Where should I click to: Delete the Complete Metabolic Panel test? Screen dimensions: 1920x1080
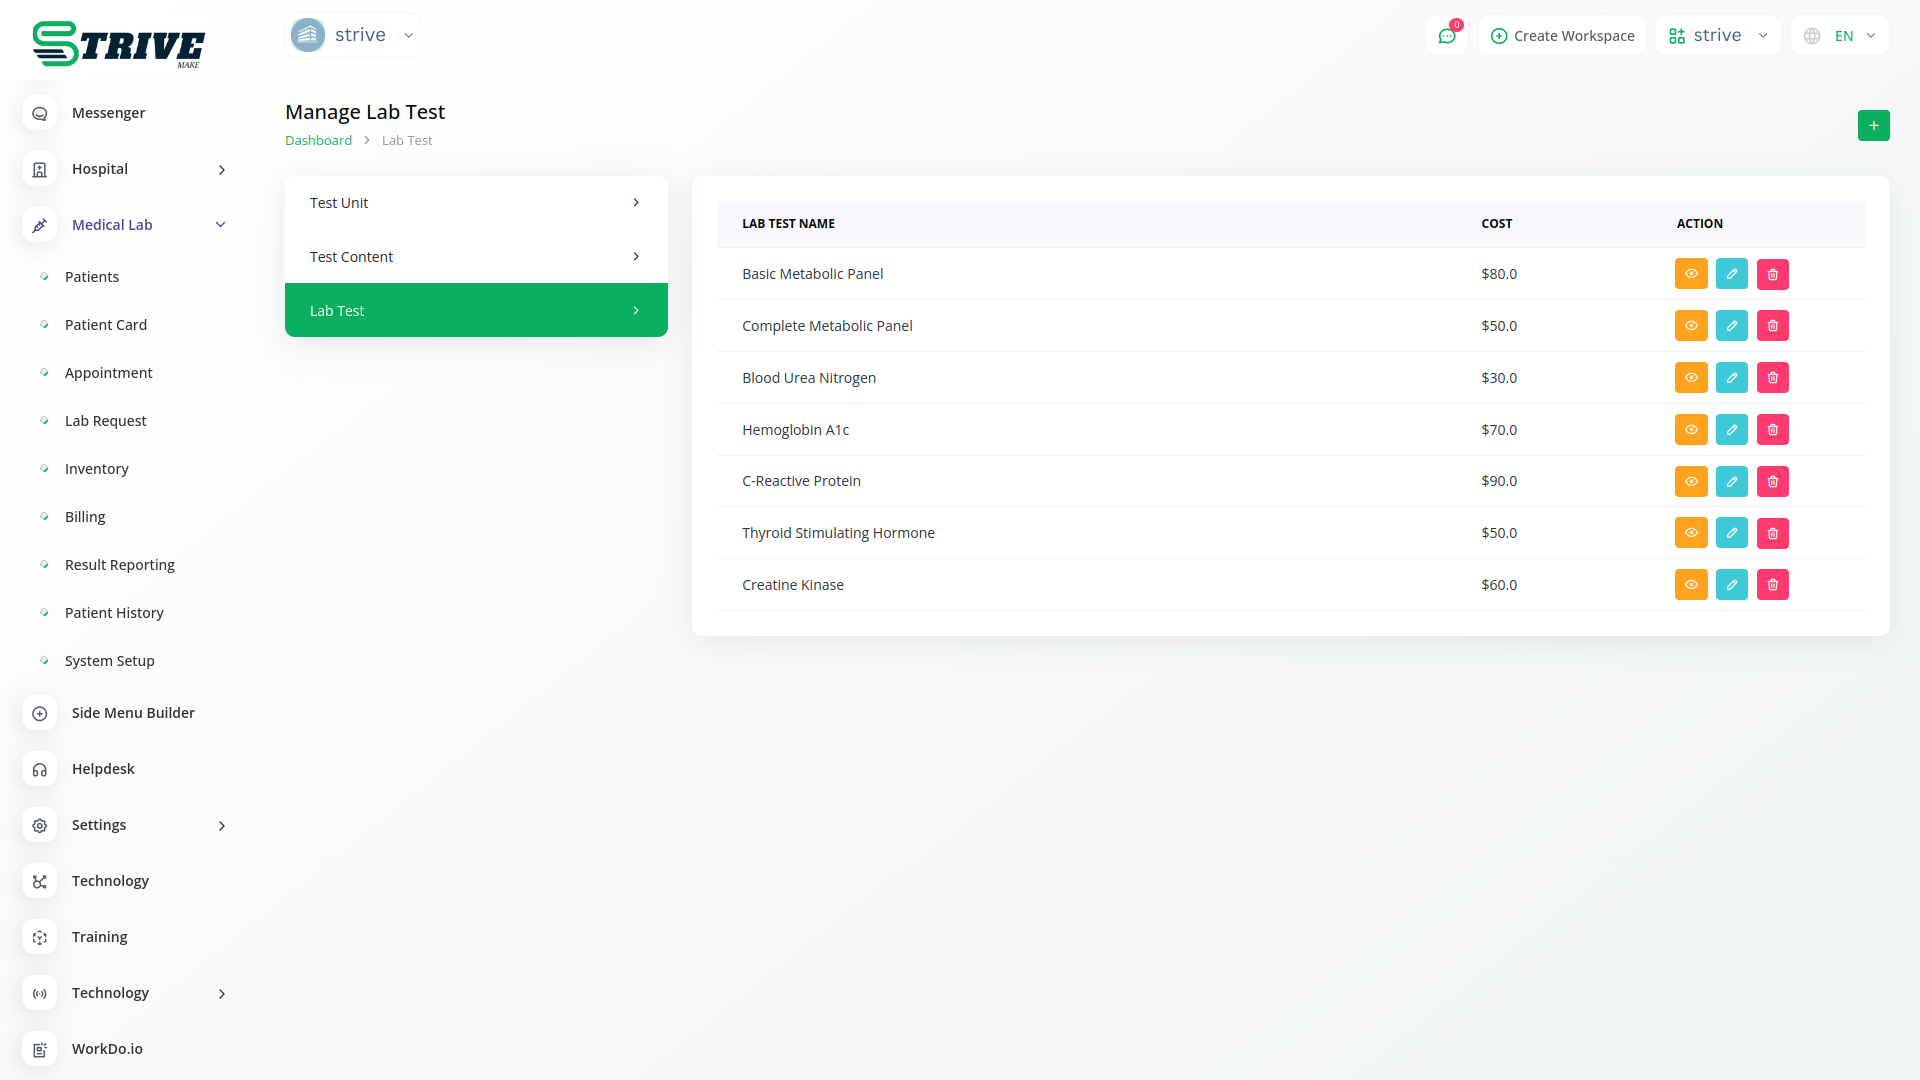(1772, 326)
